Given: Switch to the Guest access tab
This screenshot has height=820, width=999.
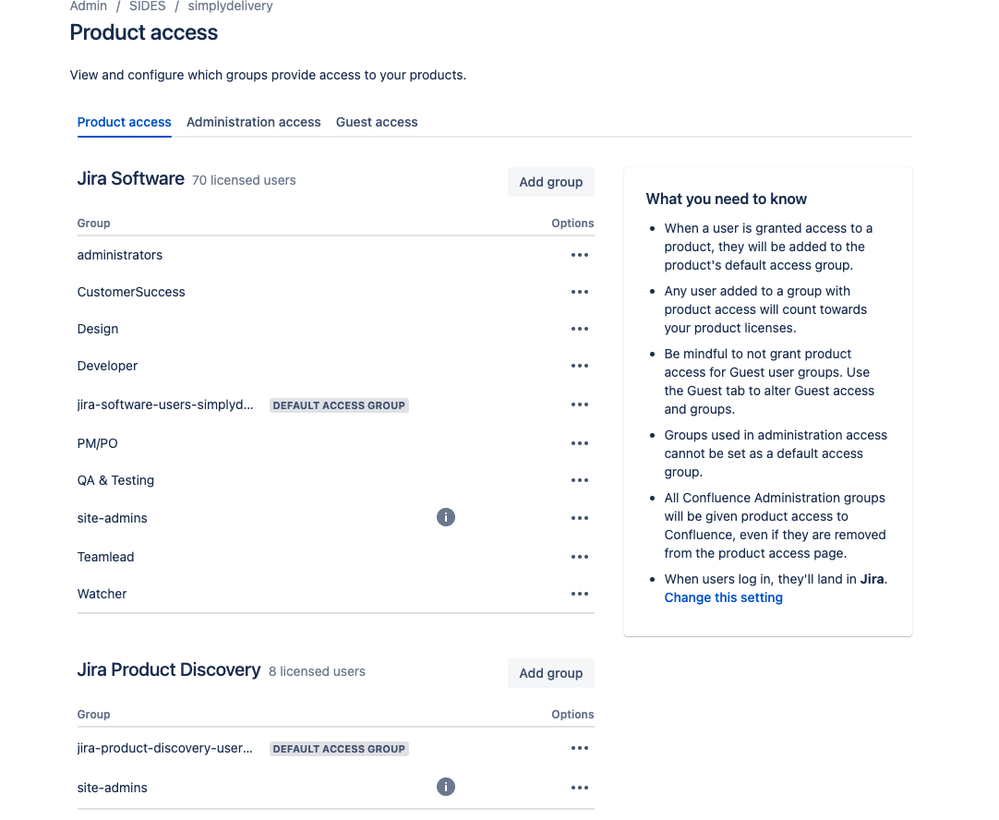Looking at the screenshot, I should pyautogui.click(x=376, y=122).
